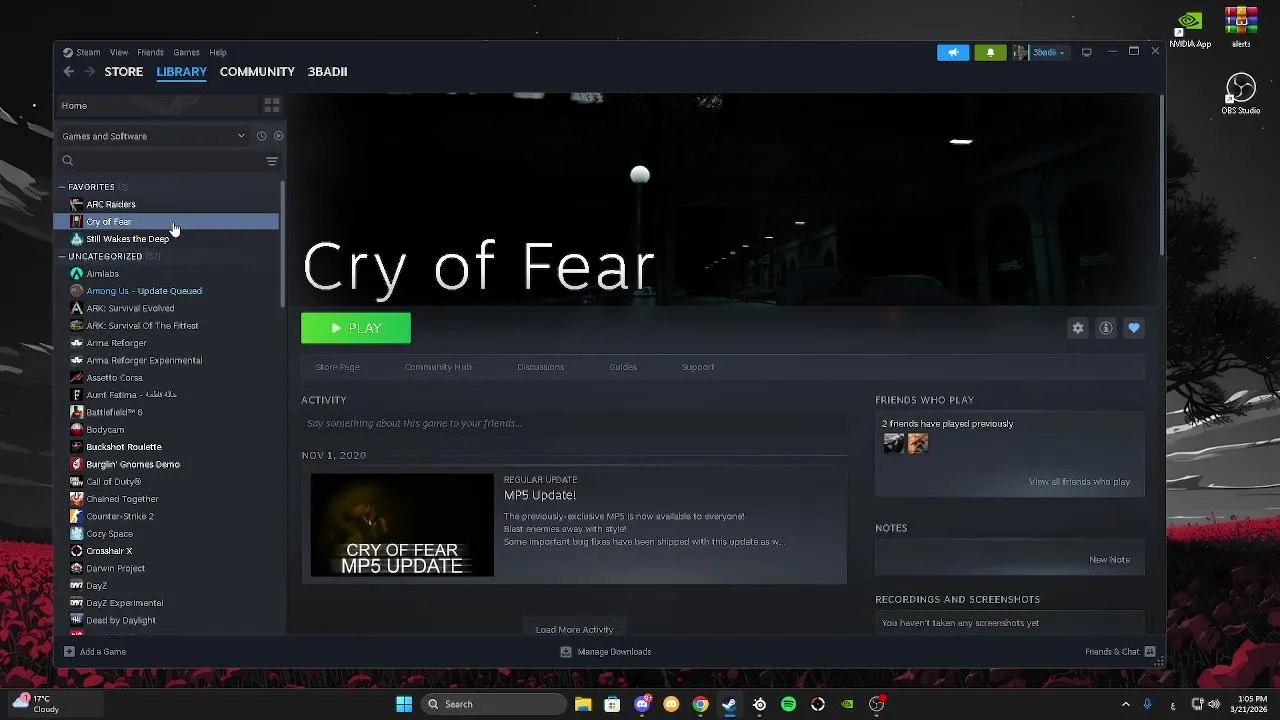Open Google Chrome from the taskbar
The image size is (1280, 720).
point(701,704)
